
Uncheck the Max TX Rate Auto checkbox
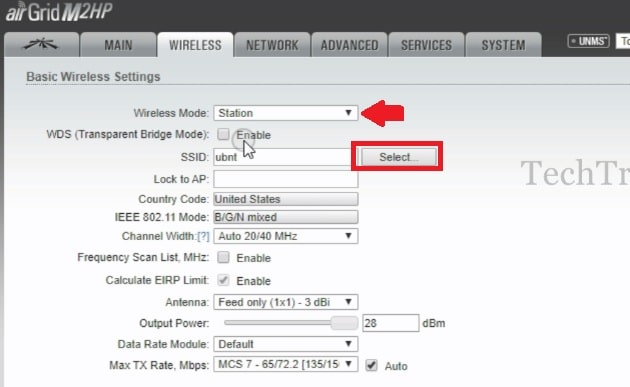(371, 365)
